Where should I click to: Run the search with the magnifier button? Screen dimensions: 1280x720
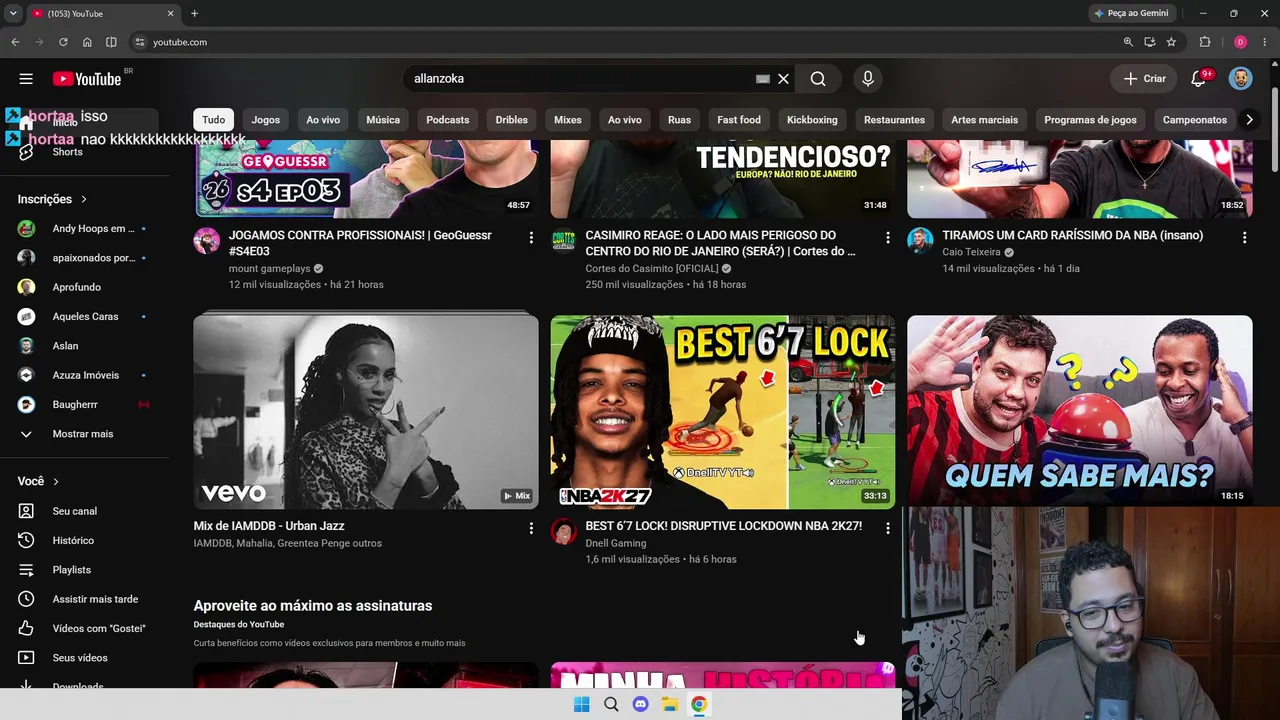coord(818,79)
